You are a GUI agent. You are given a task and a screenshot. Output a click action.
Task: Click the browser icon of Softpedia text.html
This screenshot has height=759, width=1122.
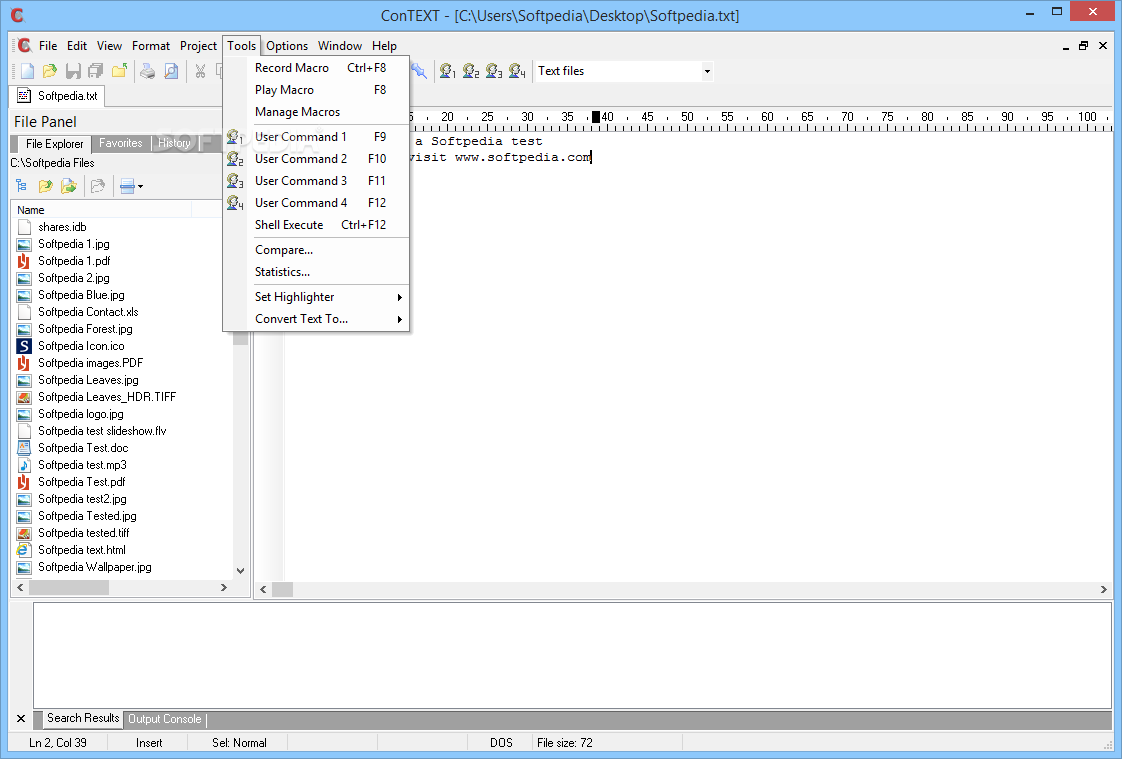pos(24,550)
